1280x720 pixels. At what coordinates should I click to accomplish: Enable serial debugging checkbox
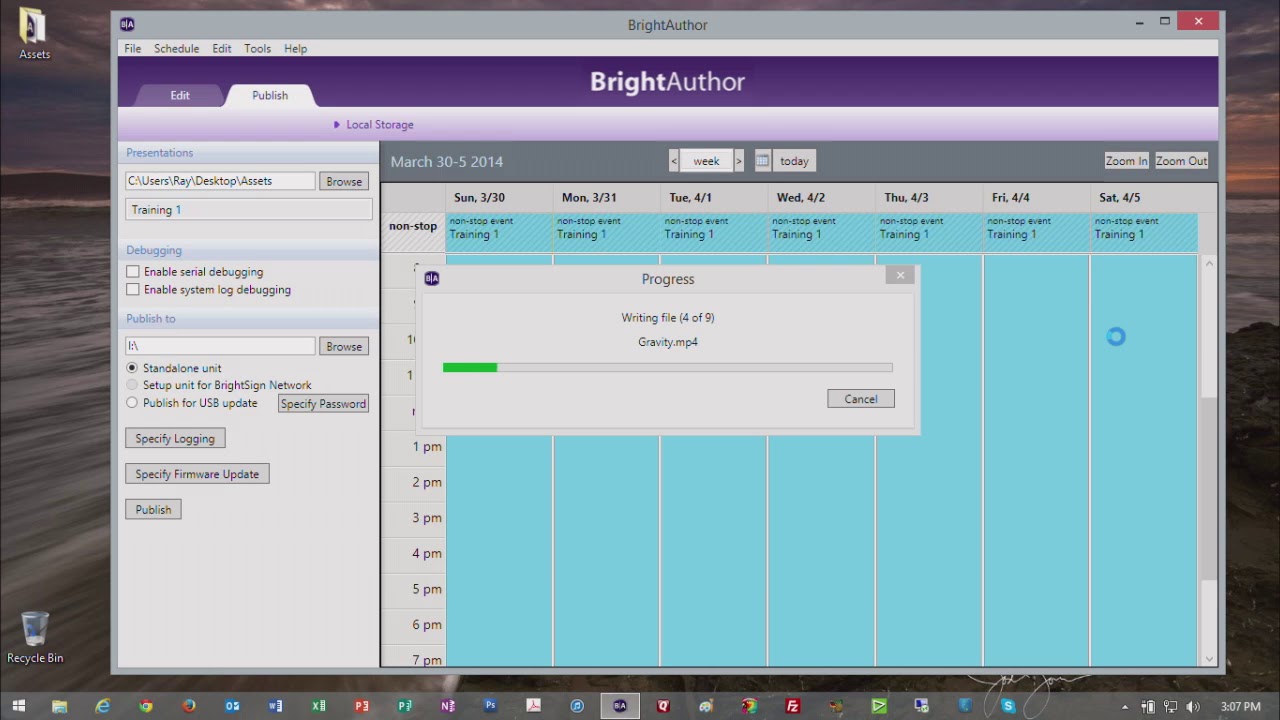(133, 272)
